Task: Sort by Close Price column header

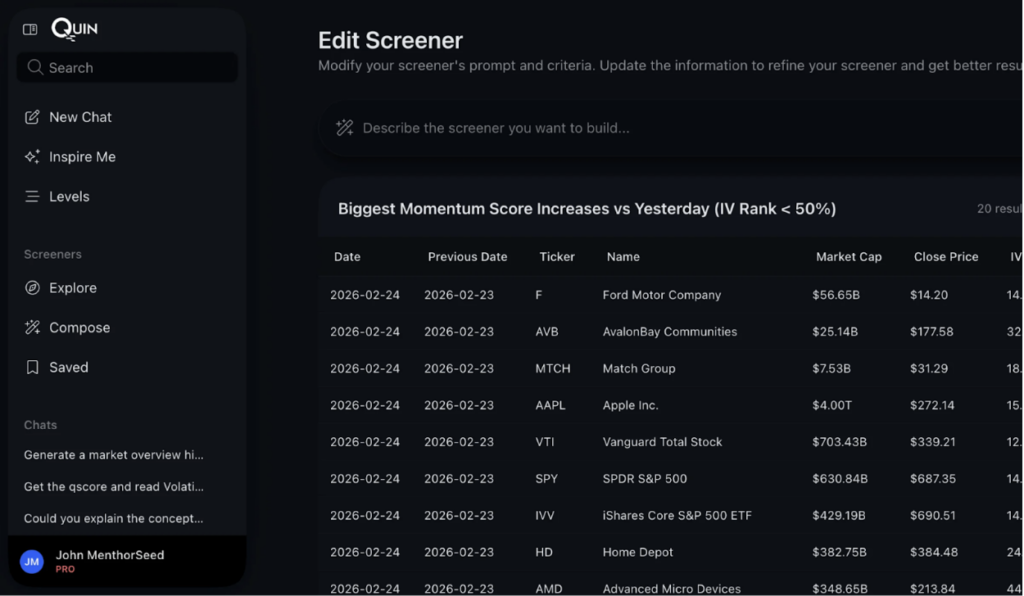Action: (x=946, y=257)
